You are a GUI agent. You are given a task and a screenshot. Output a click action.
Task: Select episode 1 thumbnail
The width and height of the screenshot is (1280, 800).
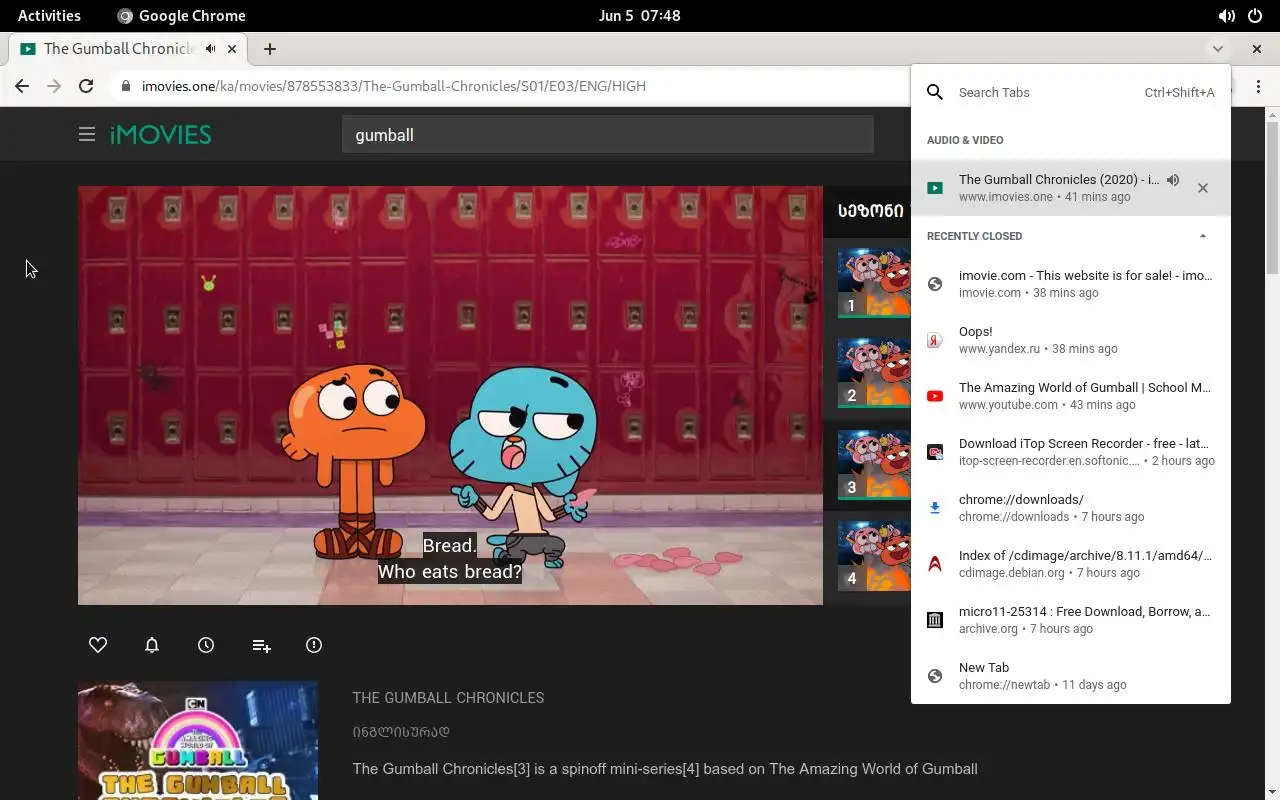coord(874,282)
